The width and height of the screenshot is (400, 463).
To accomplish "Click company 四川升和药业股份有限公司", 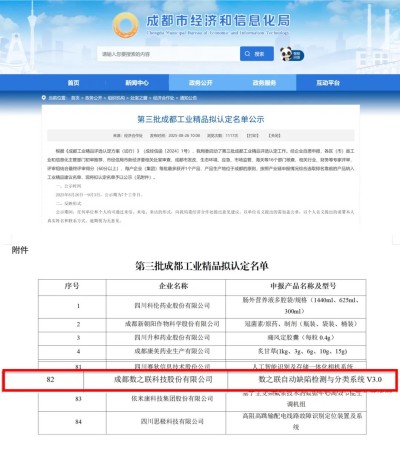I will 172,337.
